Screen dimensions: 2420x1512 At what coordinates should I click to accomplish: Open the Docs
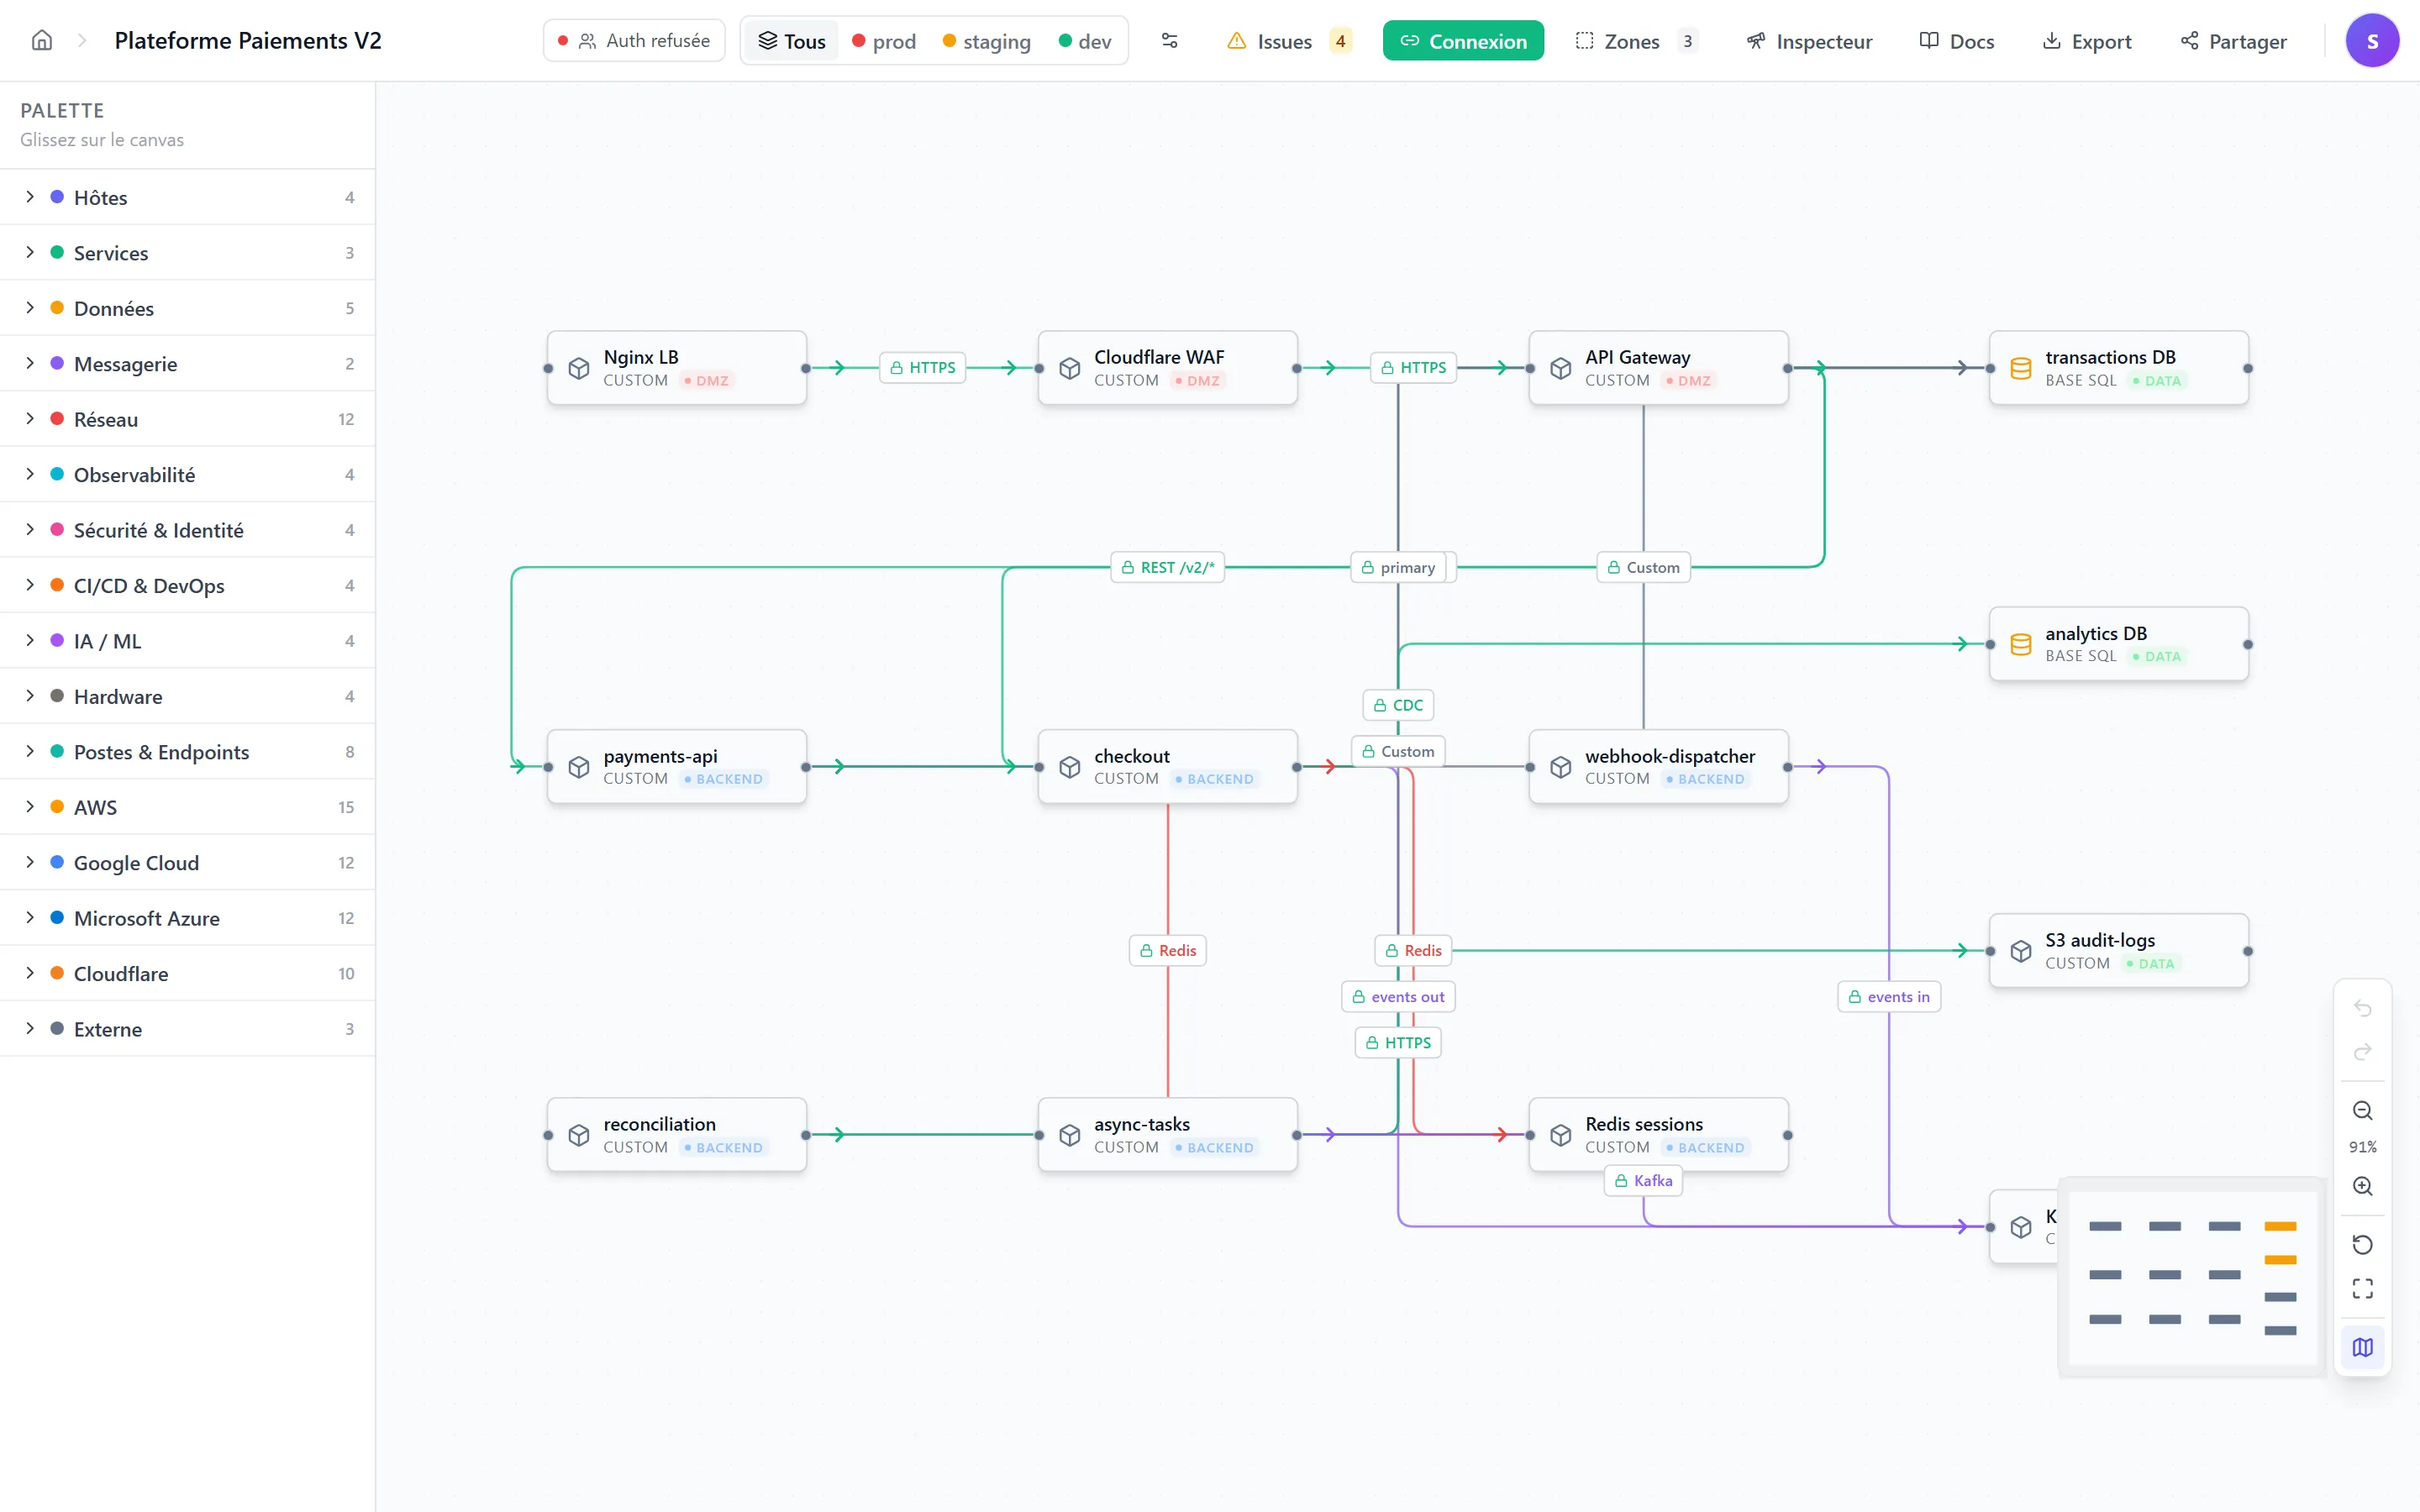1957,41
